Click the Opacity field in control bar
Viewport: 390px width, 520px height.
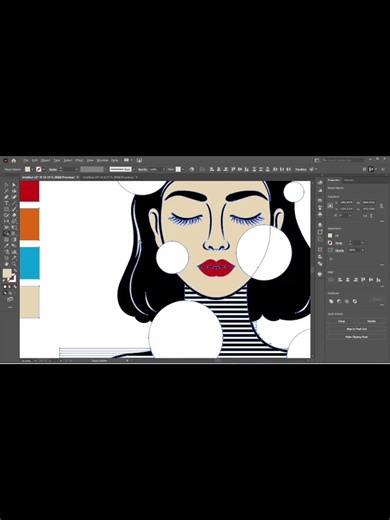click(154, 169)
